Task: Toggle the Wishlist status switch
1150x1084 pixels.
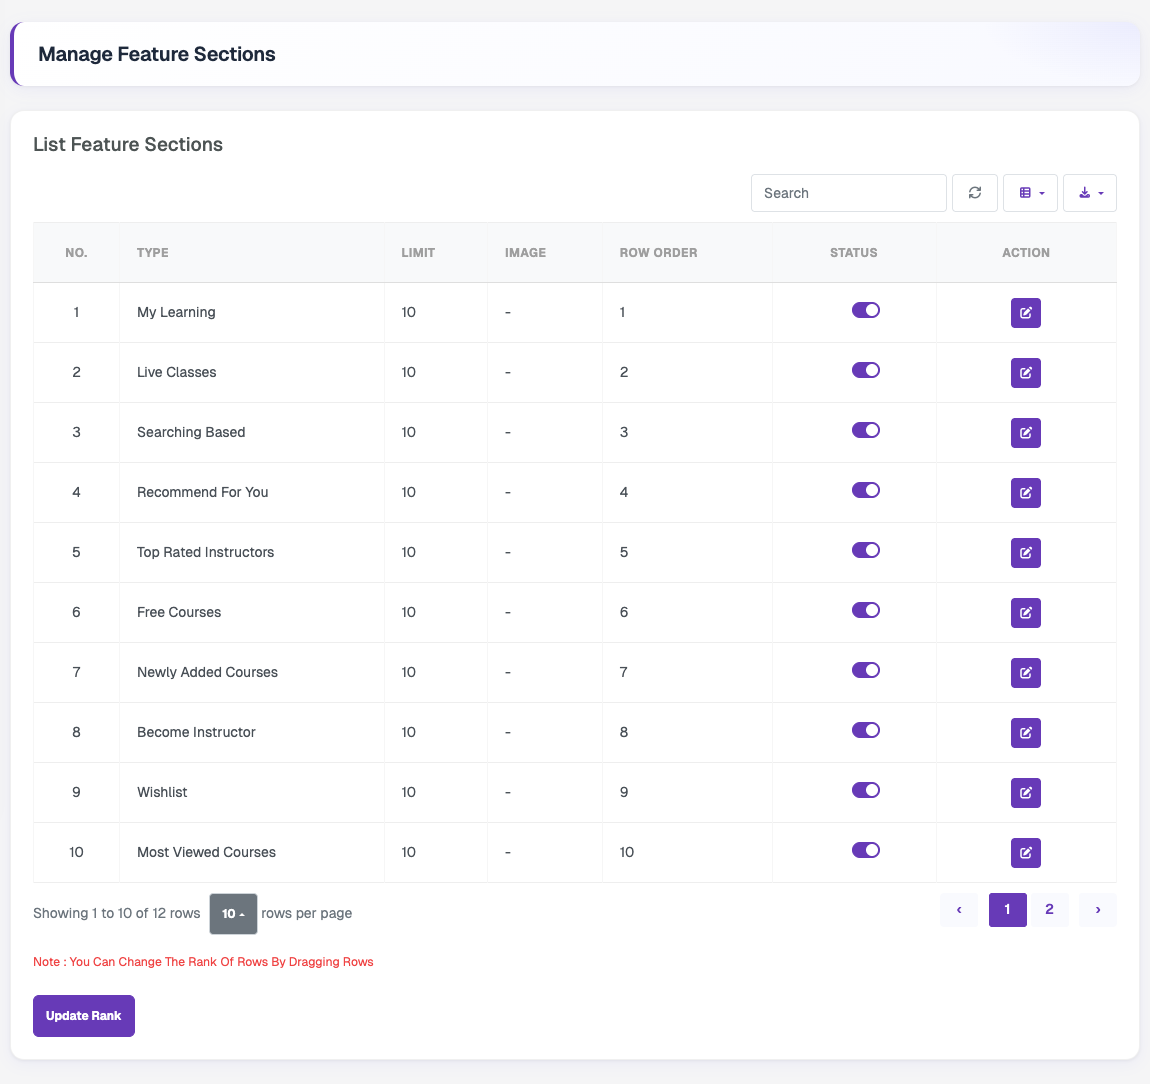Action: coord(865,791)
